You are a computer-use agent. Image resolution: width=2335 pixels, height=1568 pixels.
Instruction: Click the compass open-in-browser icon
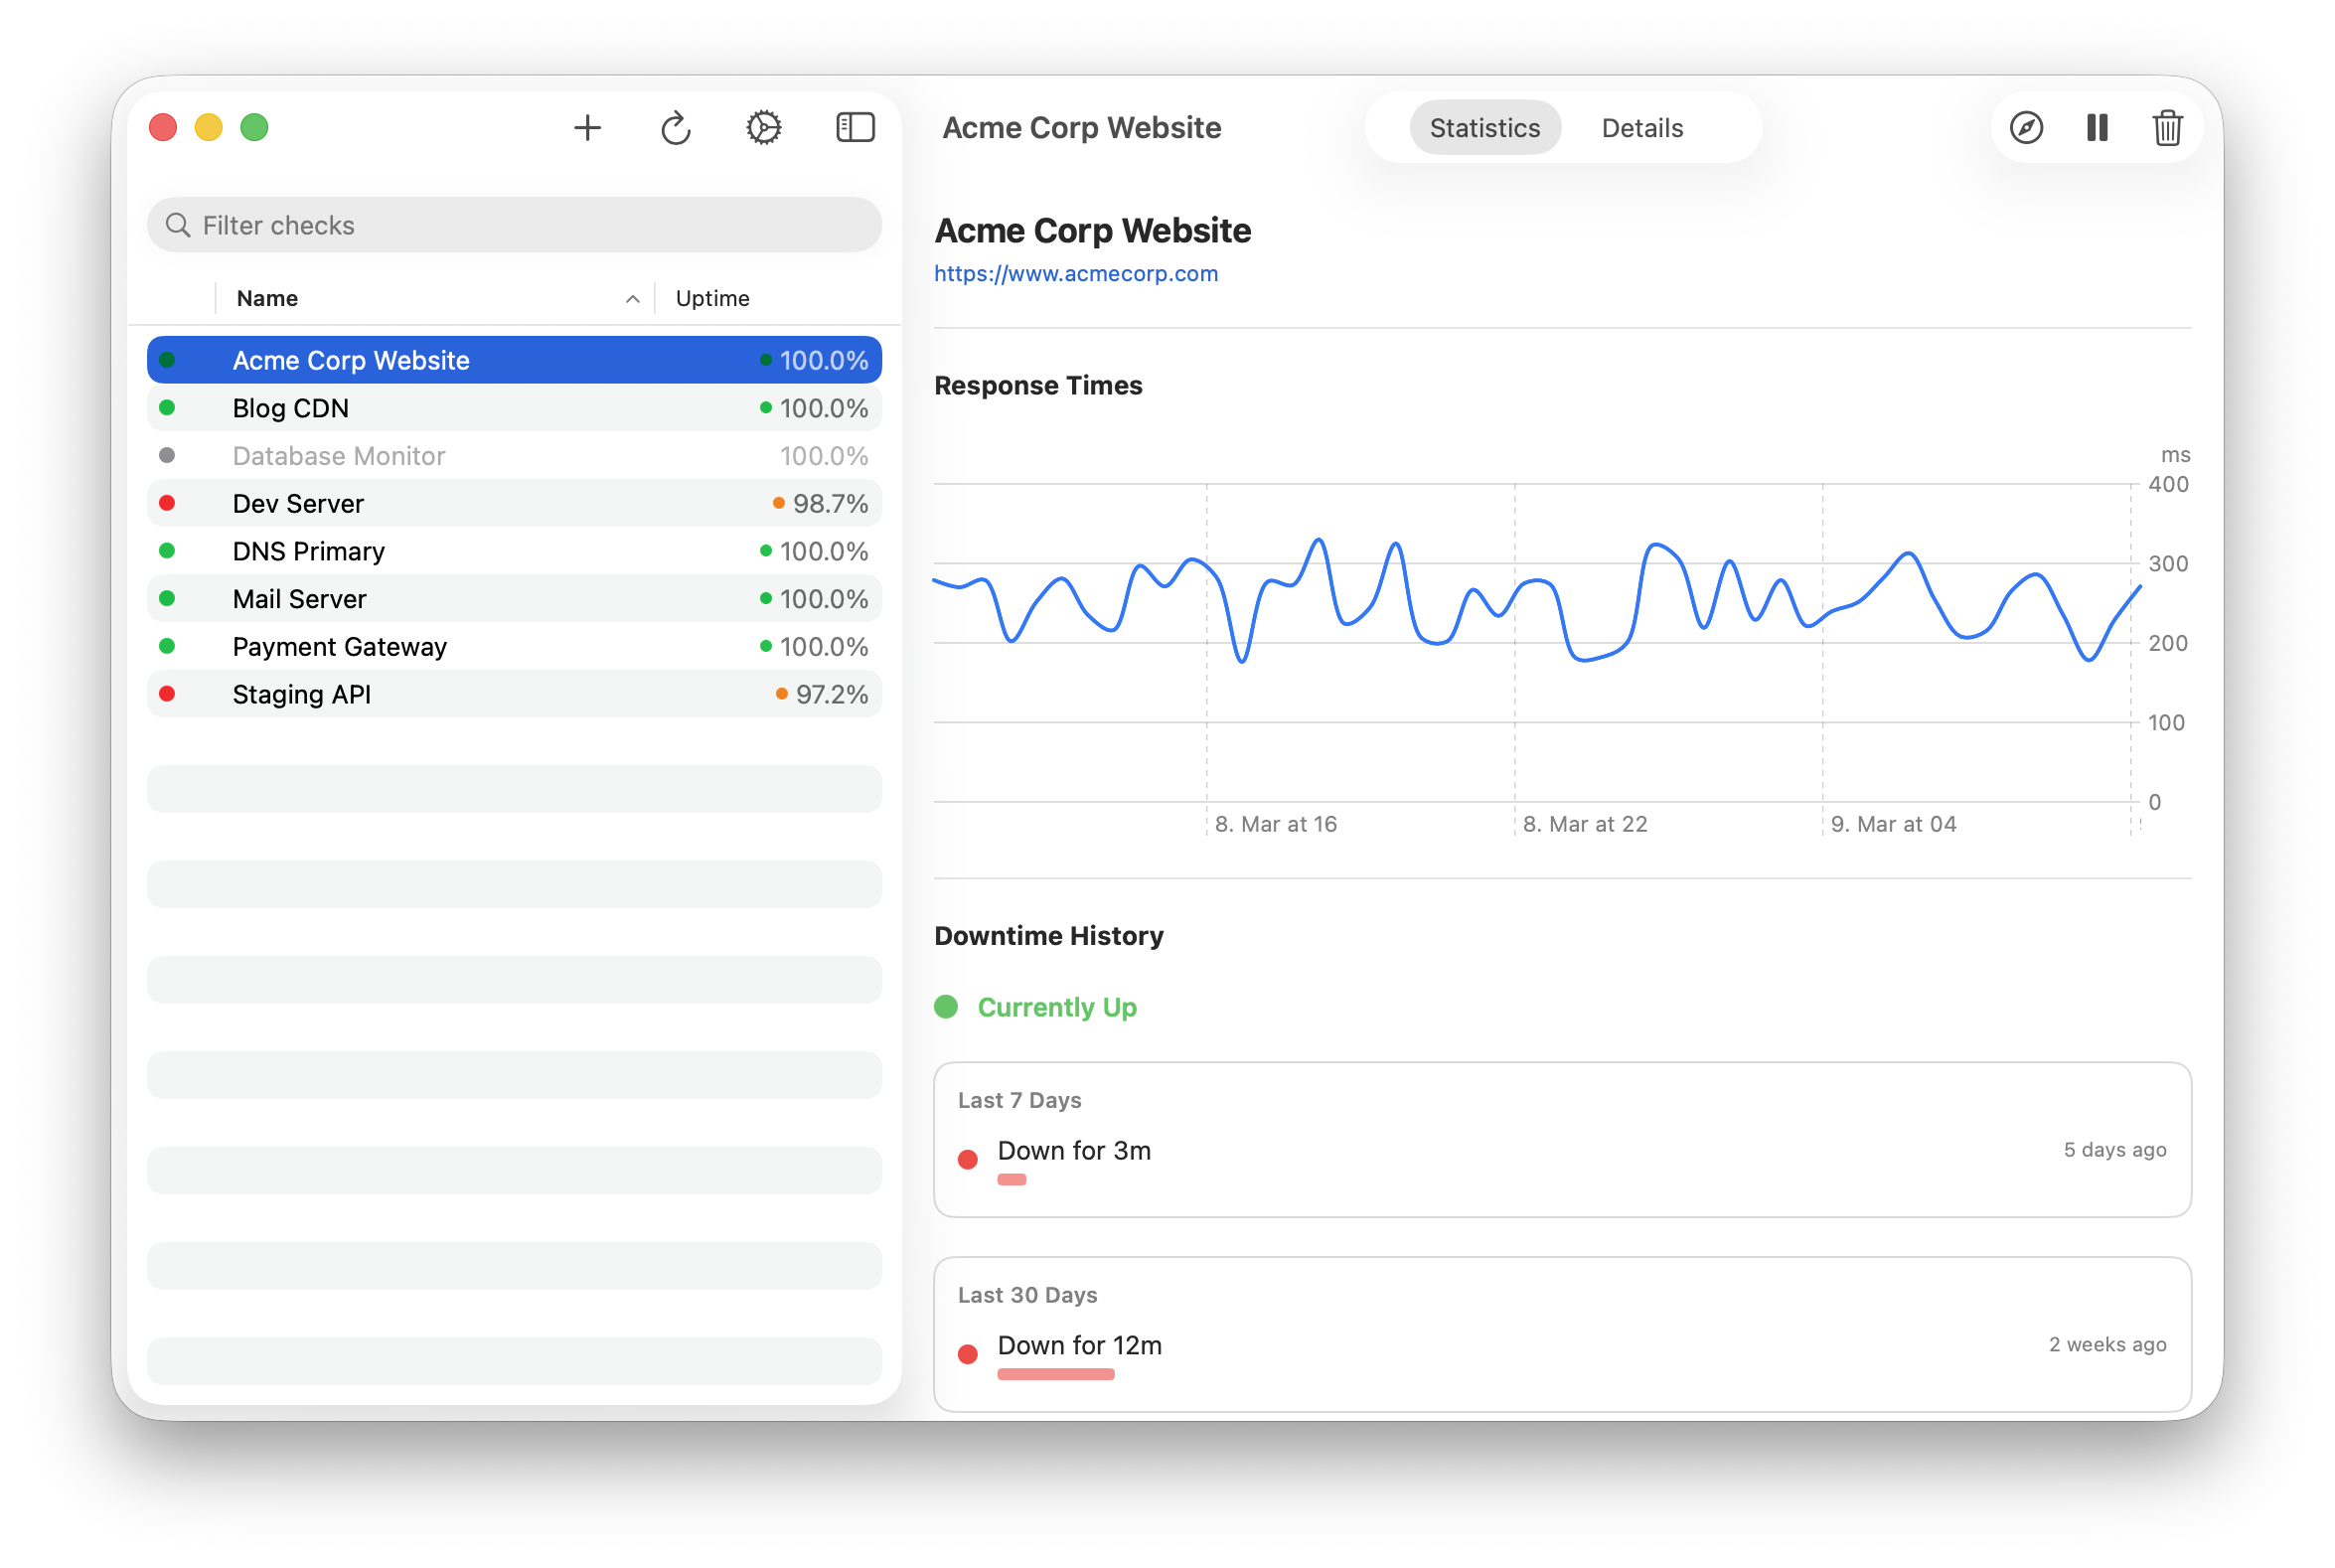click(x=2026, y=128)
